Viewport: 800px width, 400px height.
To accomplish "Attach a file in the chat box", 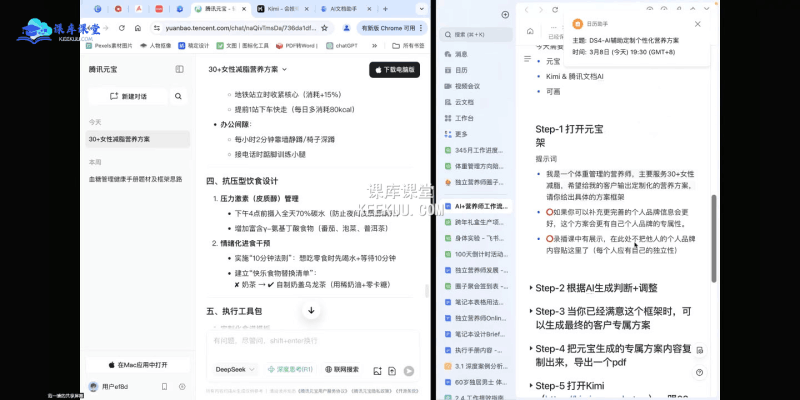I will (x=392, y=371).
